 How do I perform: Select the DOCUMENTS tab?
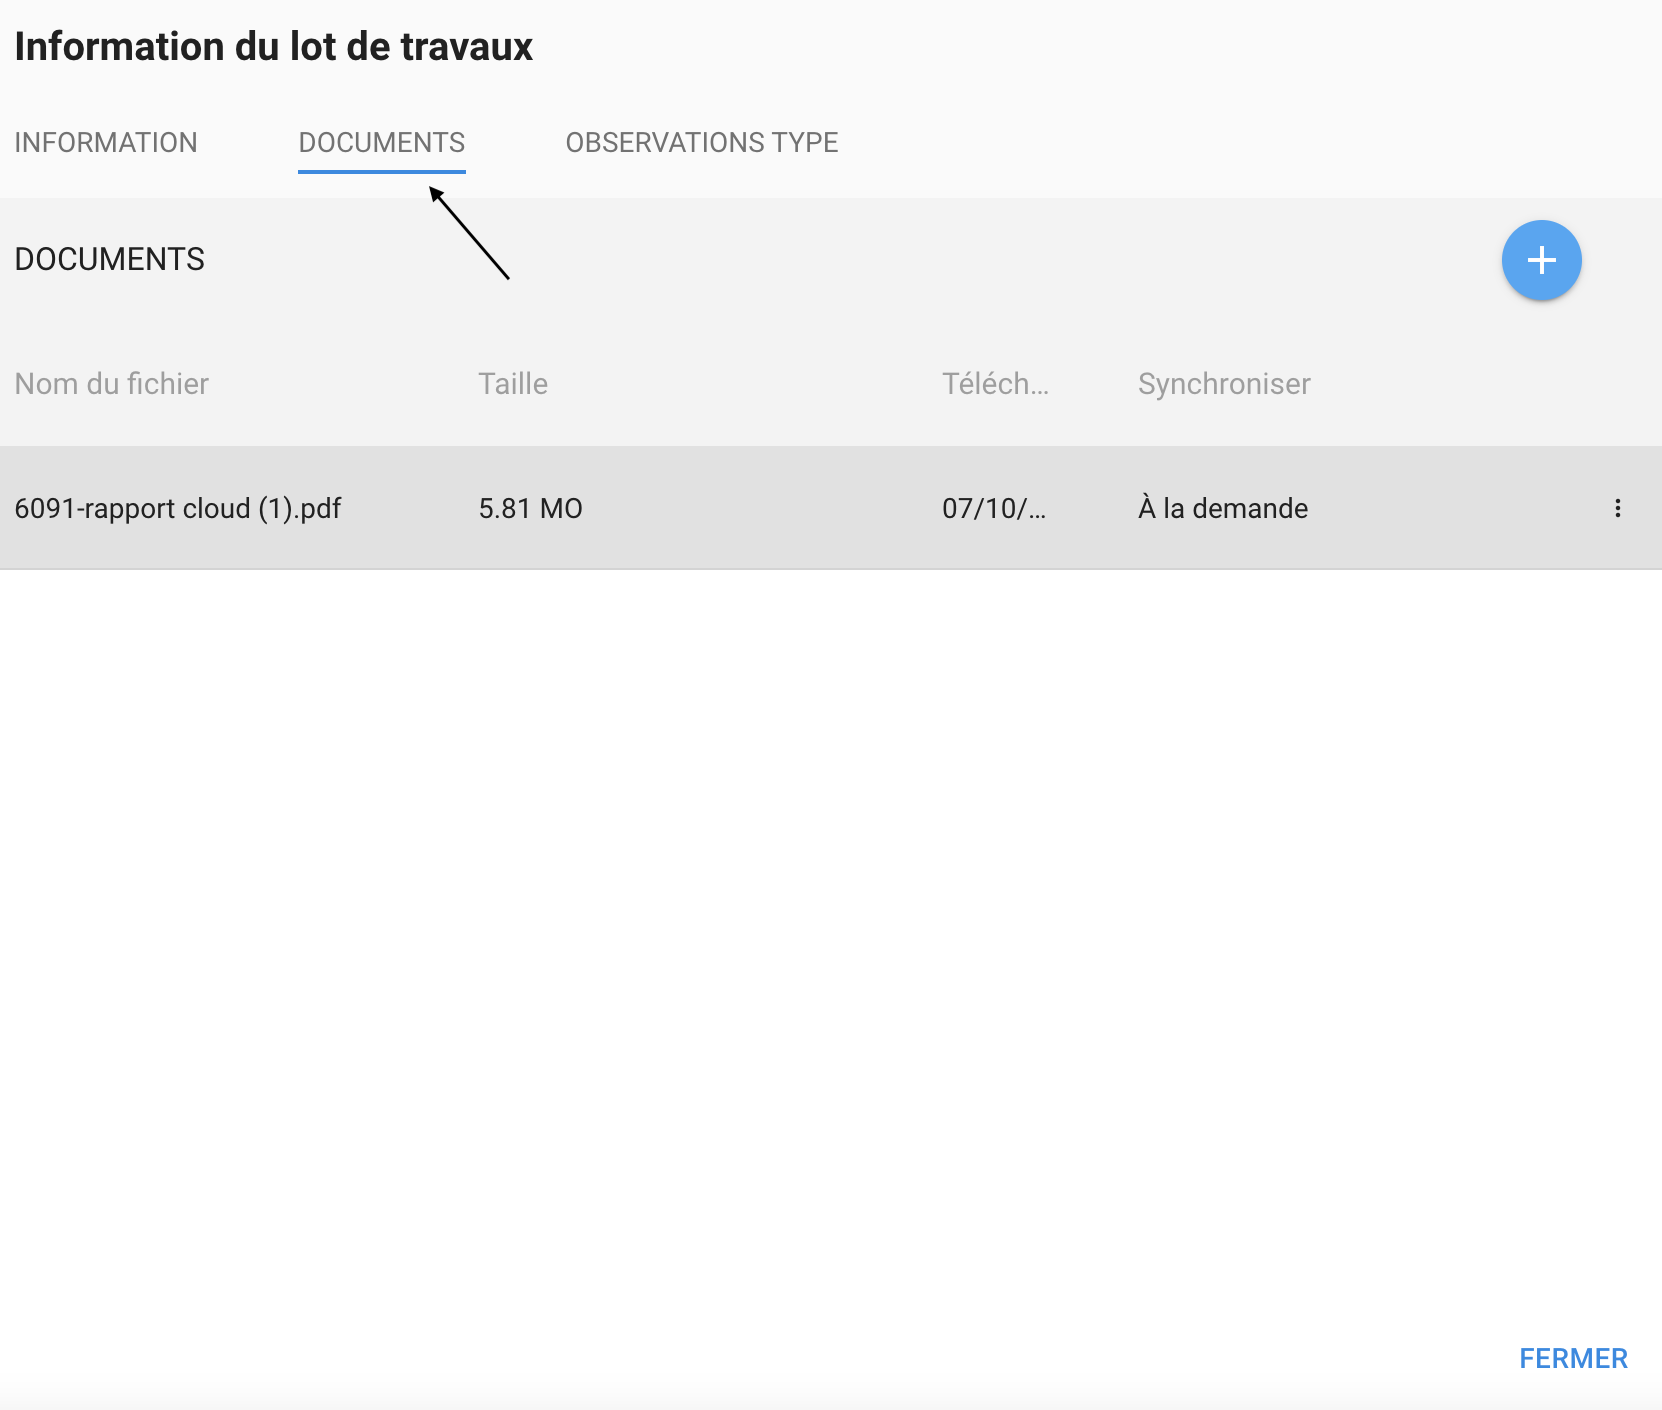[x=382, y=142]
